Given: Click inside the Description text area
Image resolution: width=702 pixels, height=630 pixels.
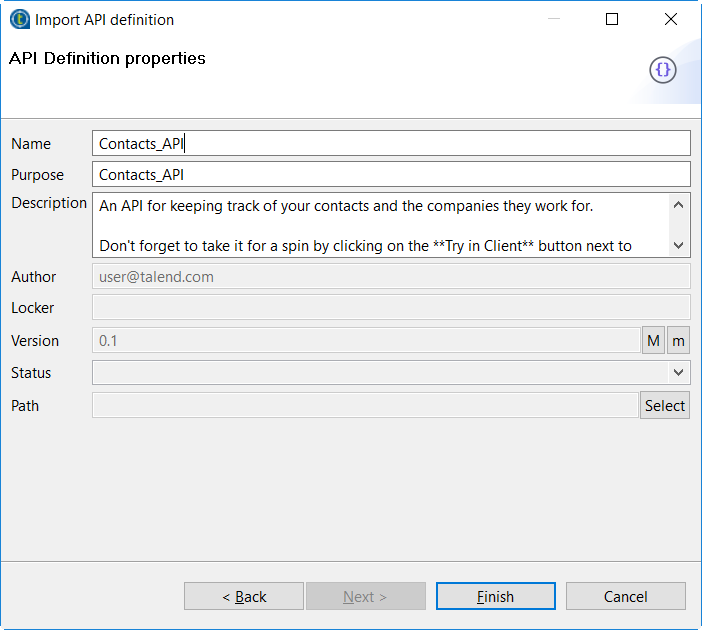Looking at the screenshot, I should click(x=380, y=224).
